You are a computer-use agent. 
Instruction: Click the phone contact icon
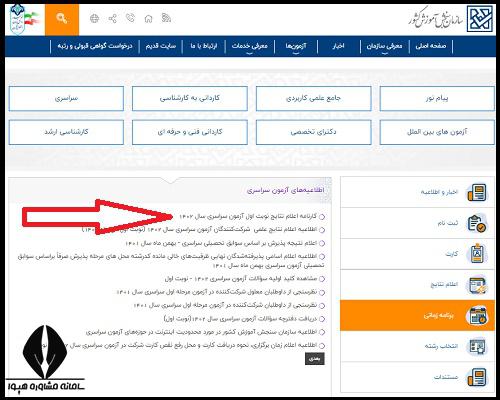pyautogui.click(x=130, y=18)
